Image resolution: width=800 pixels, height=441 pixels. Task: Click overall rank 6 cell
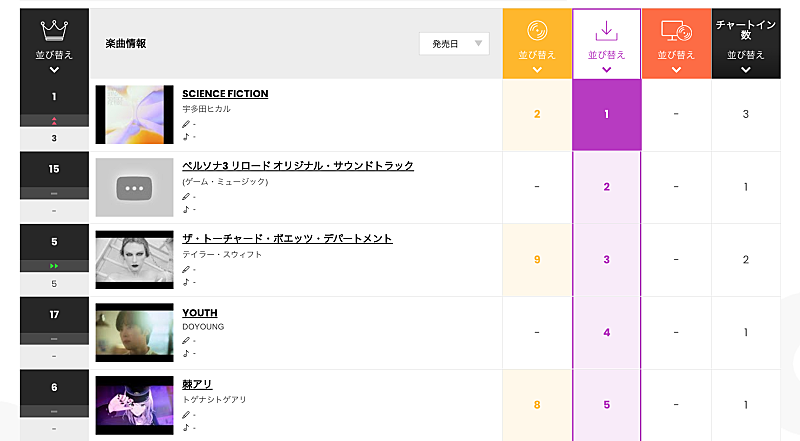pos(54,387)
